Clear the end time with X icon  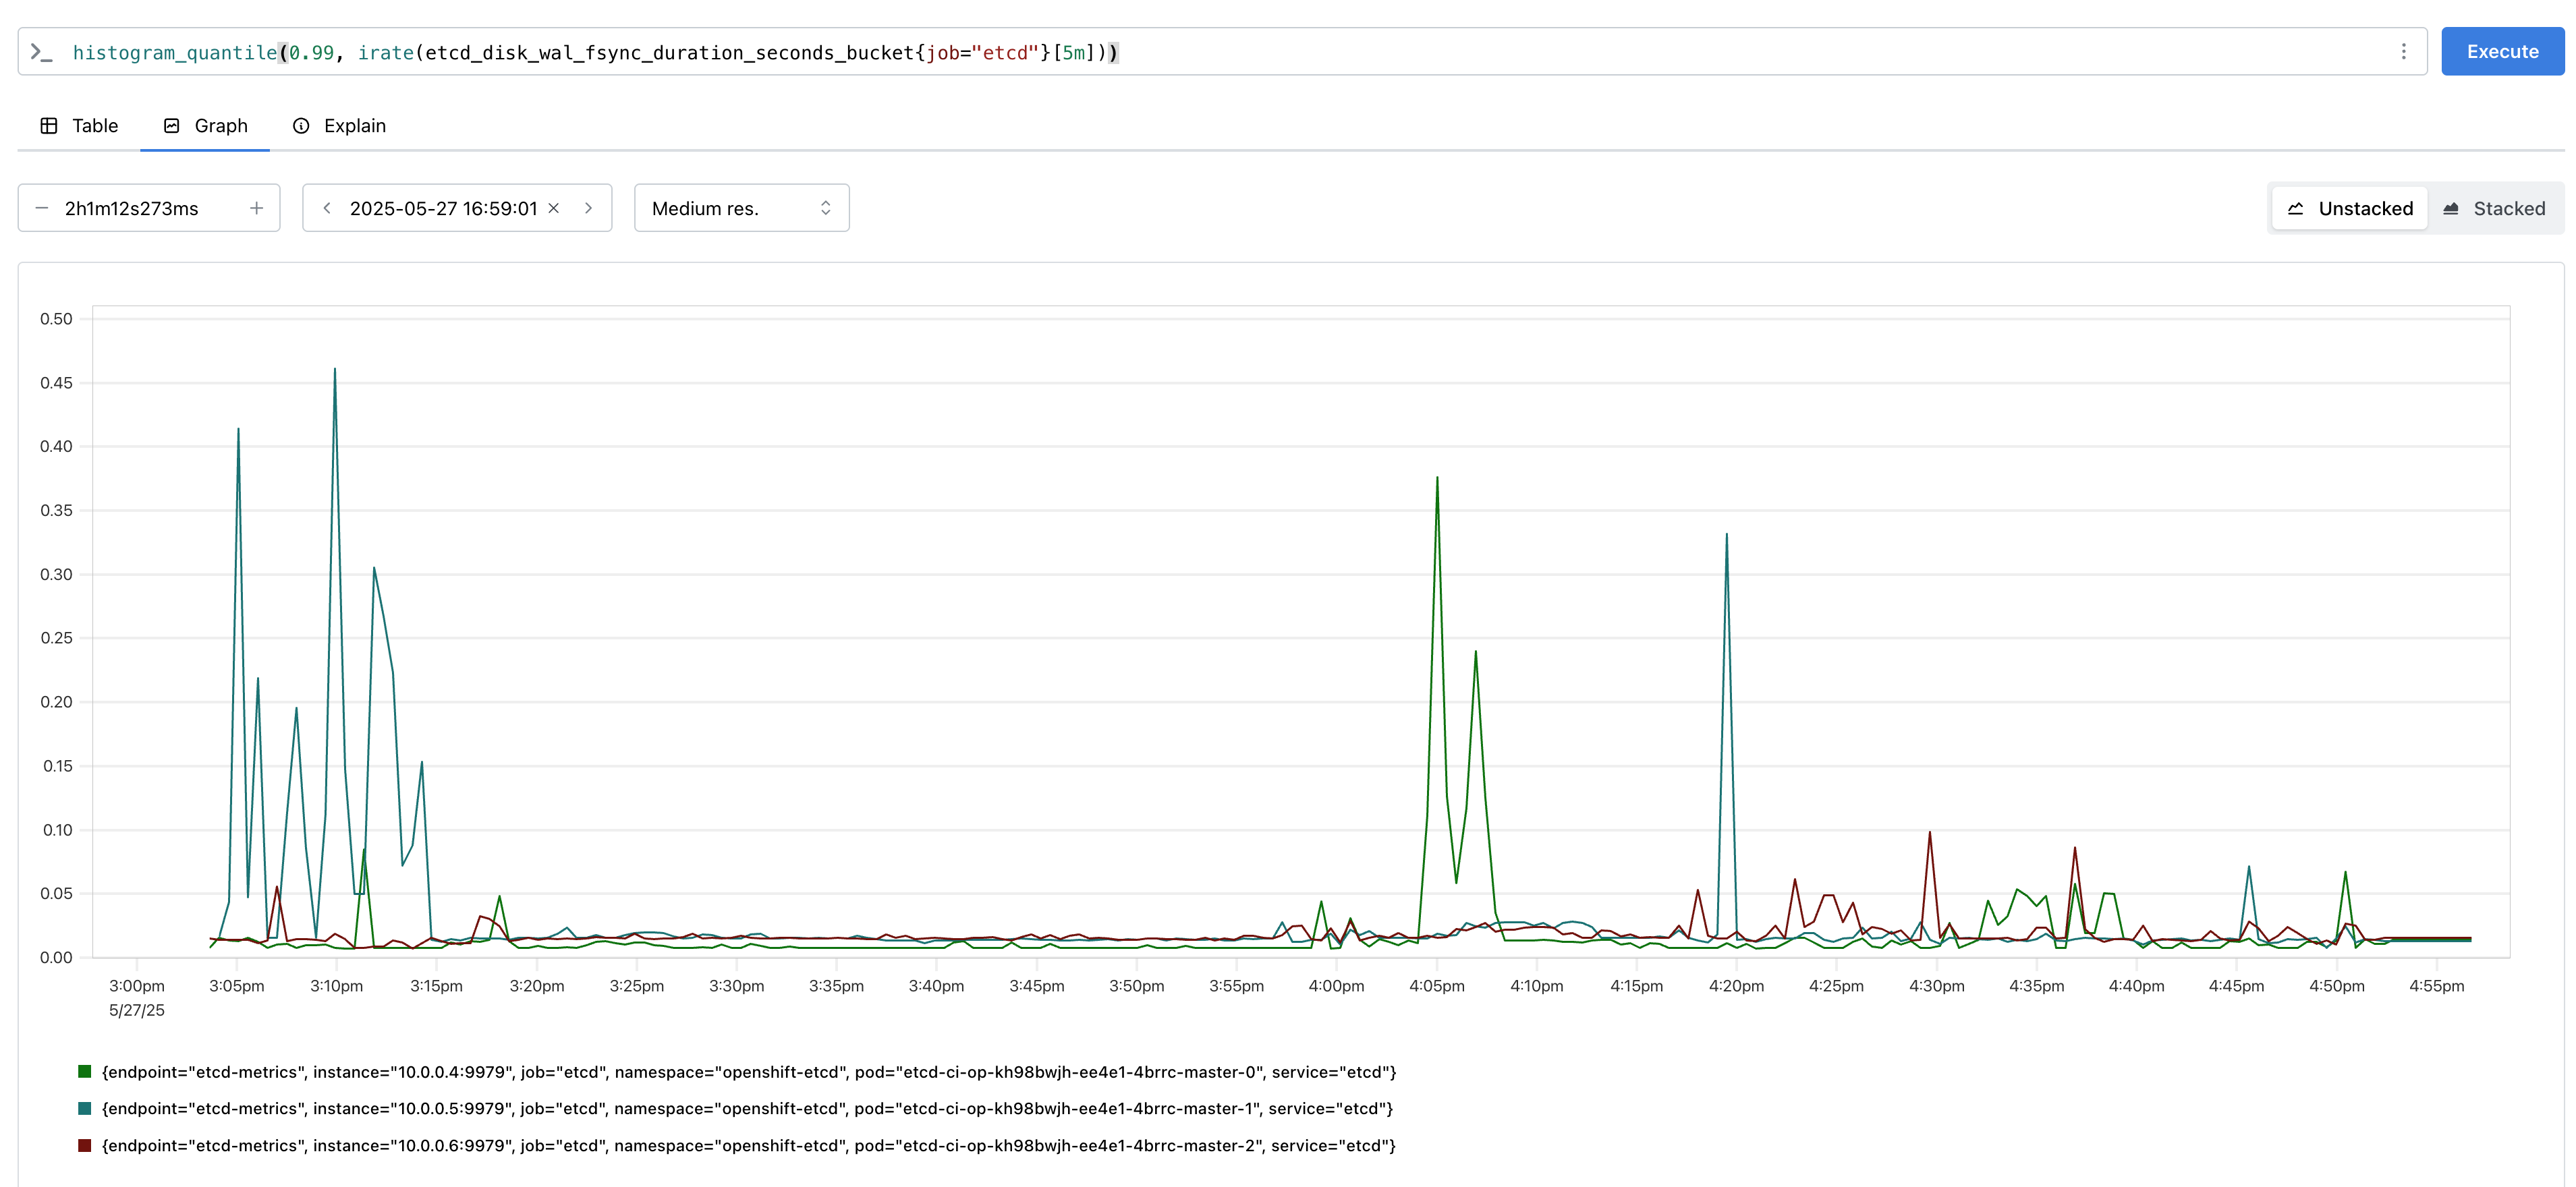coord(554,208)
